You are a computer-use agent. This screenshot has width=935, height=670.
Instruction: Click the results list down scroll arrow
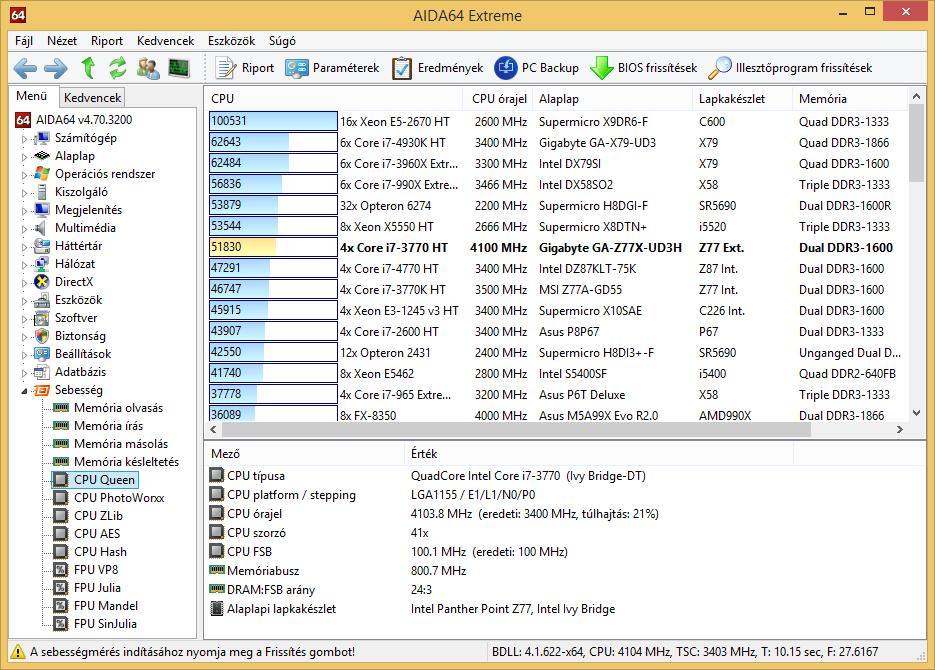[916, 412]
